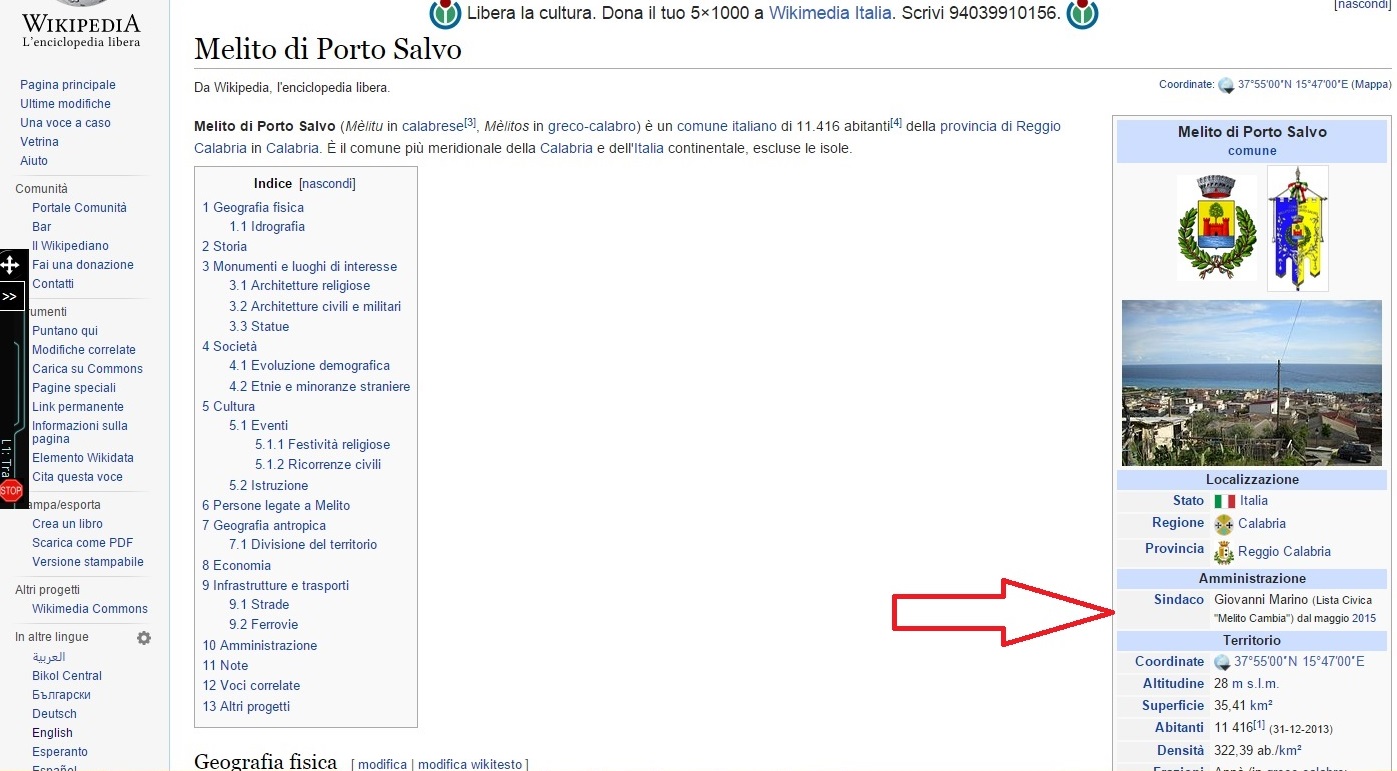Image resolution: width=1397 pixels, height=771 pixels.
Task: Click the Reggio Calabria province emblem icon
Action: point(1223,552)
